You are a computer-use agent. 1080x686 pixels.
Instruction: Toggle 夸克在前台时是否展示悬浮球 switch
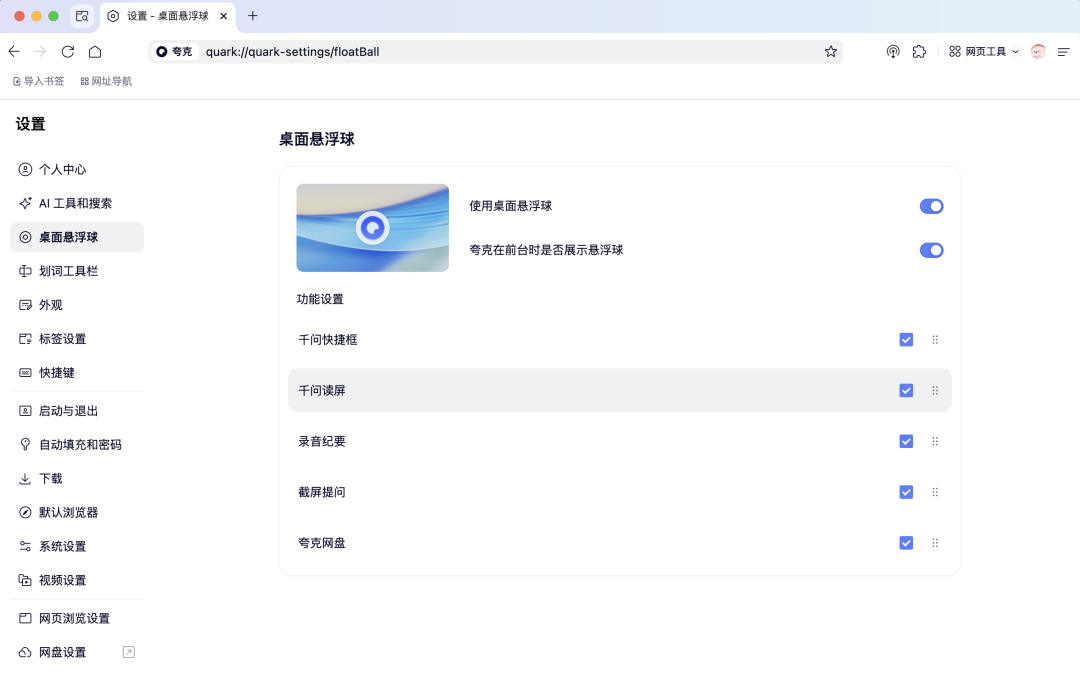(x=931, y=250)
